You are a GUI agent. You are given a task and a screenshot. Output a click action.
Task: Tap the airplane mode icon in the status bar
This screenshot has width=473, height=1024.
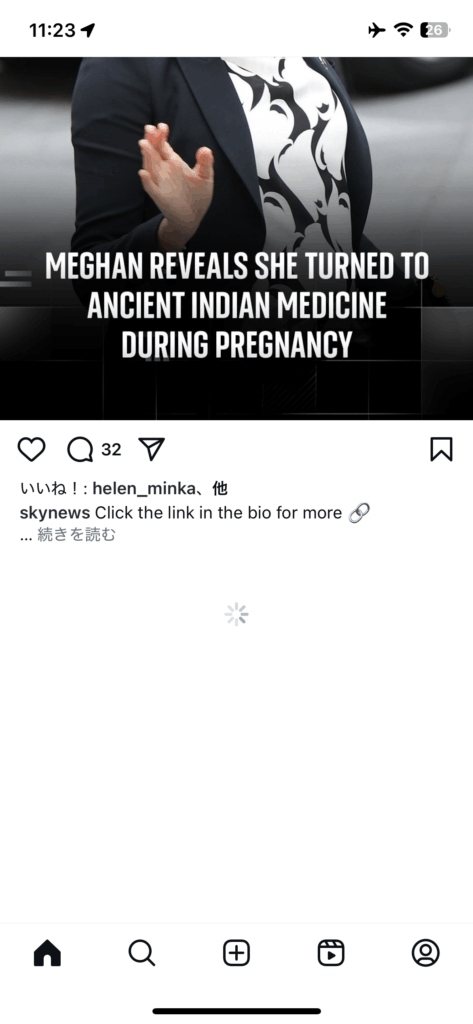377,29
